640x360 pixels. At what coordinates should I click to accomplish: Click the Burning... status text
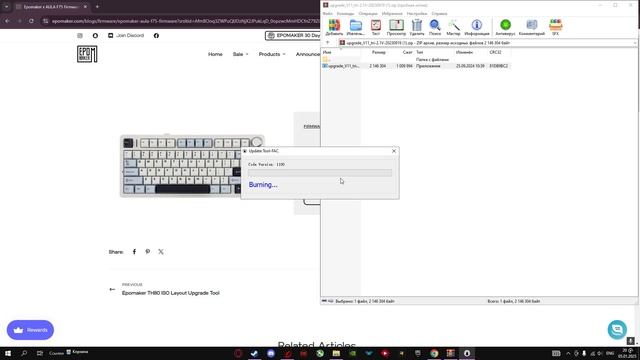[x=263, y=185]
